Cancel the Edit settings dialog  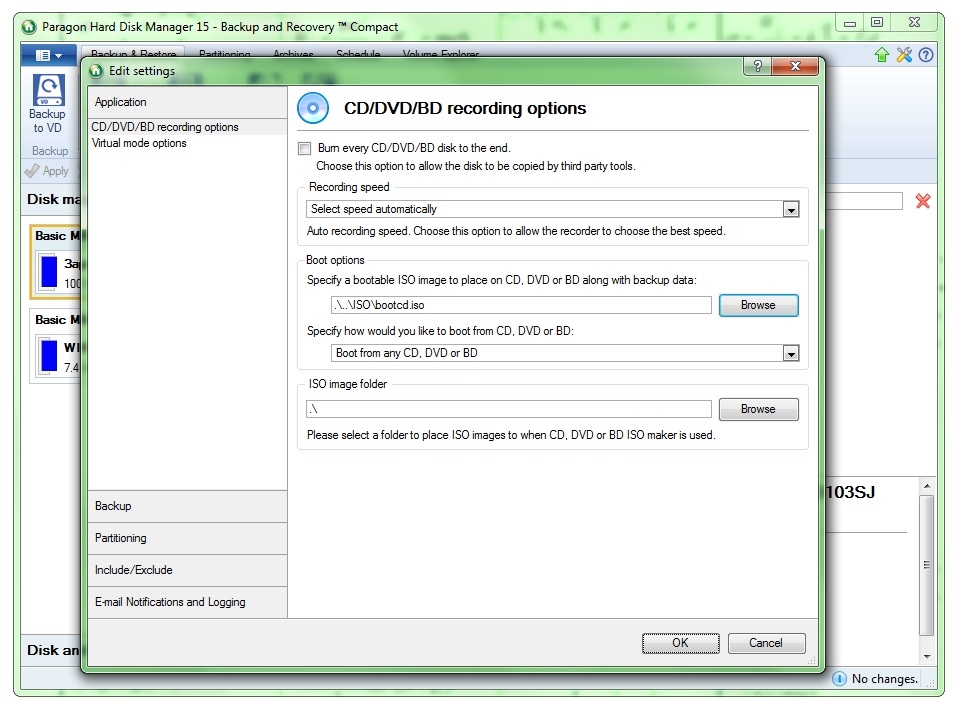pyautogui.click(x=766, y=643)
